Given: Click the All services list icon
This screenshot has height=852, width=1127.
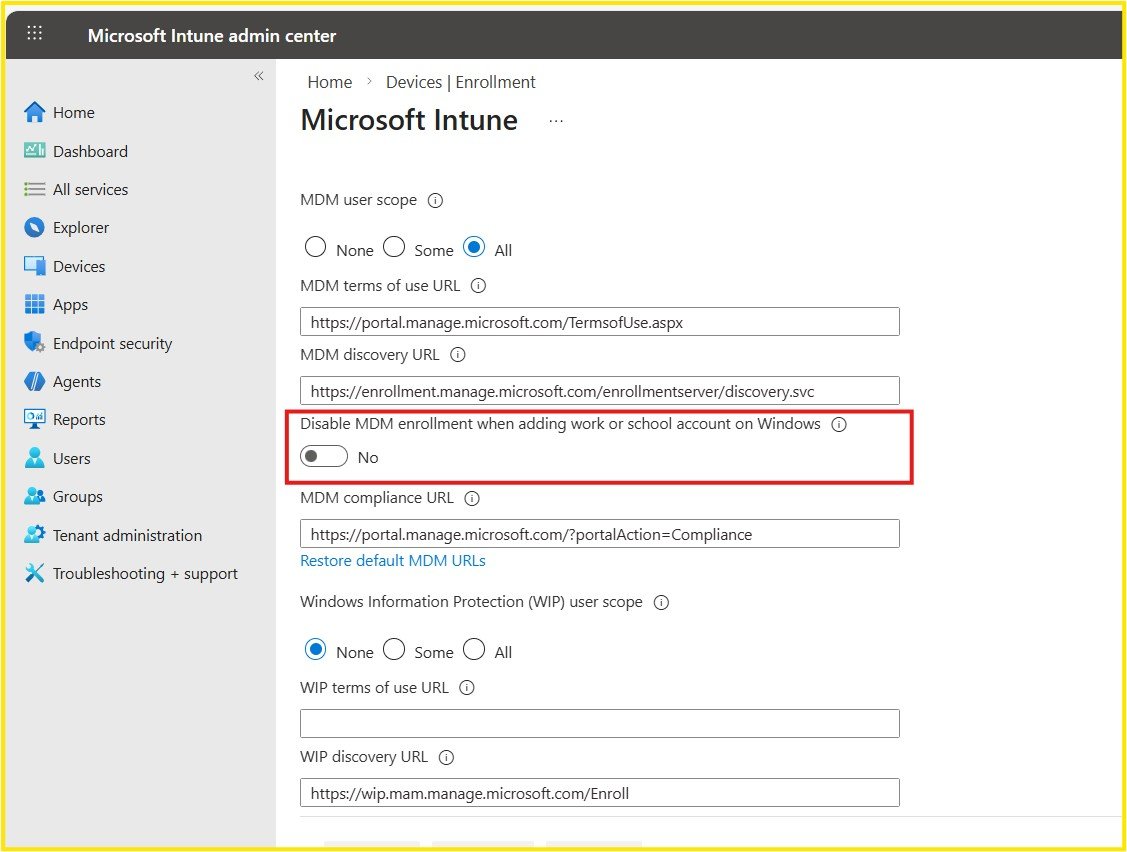Looking at the screenshot, I should 34,189.
